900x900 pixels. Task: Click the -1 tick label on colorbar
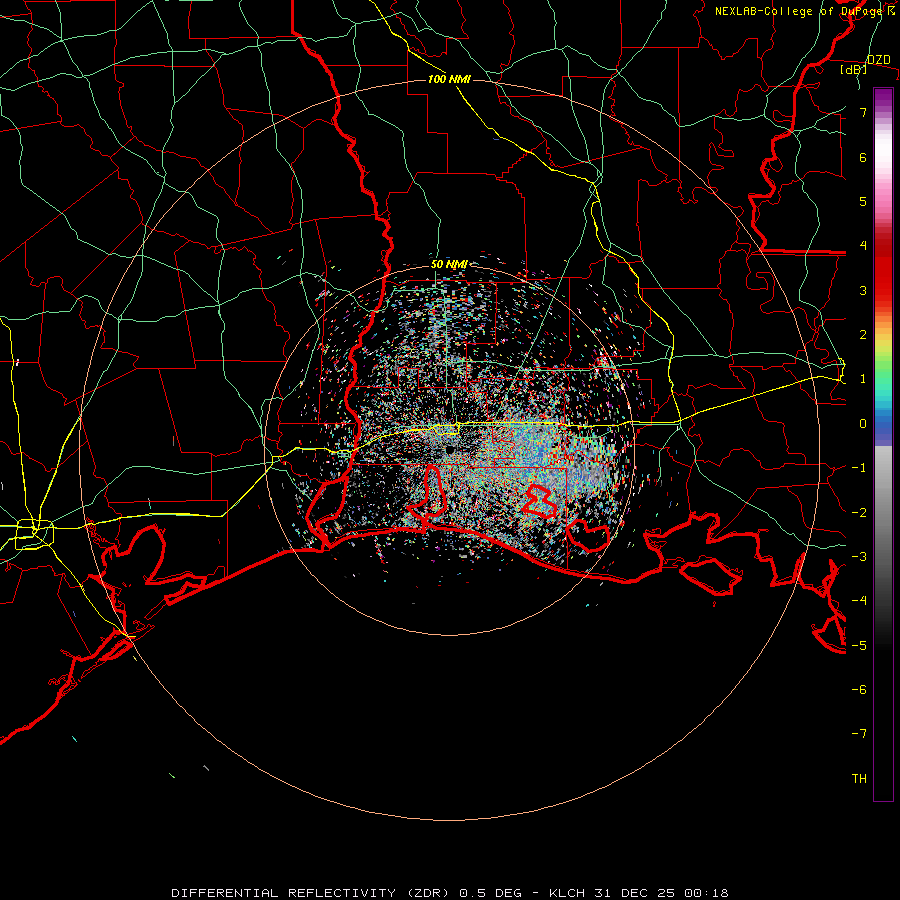pyautogui.click(x=859, y=468)
